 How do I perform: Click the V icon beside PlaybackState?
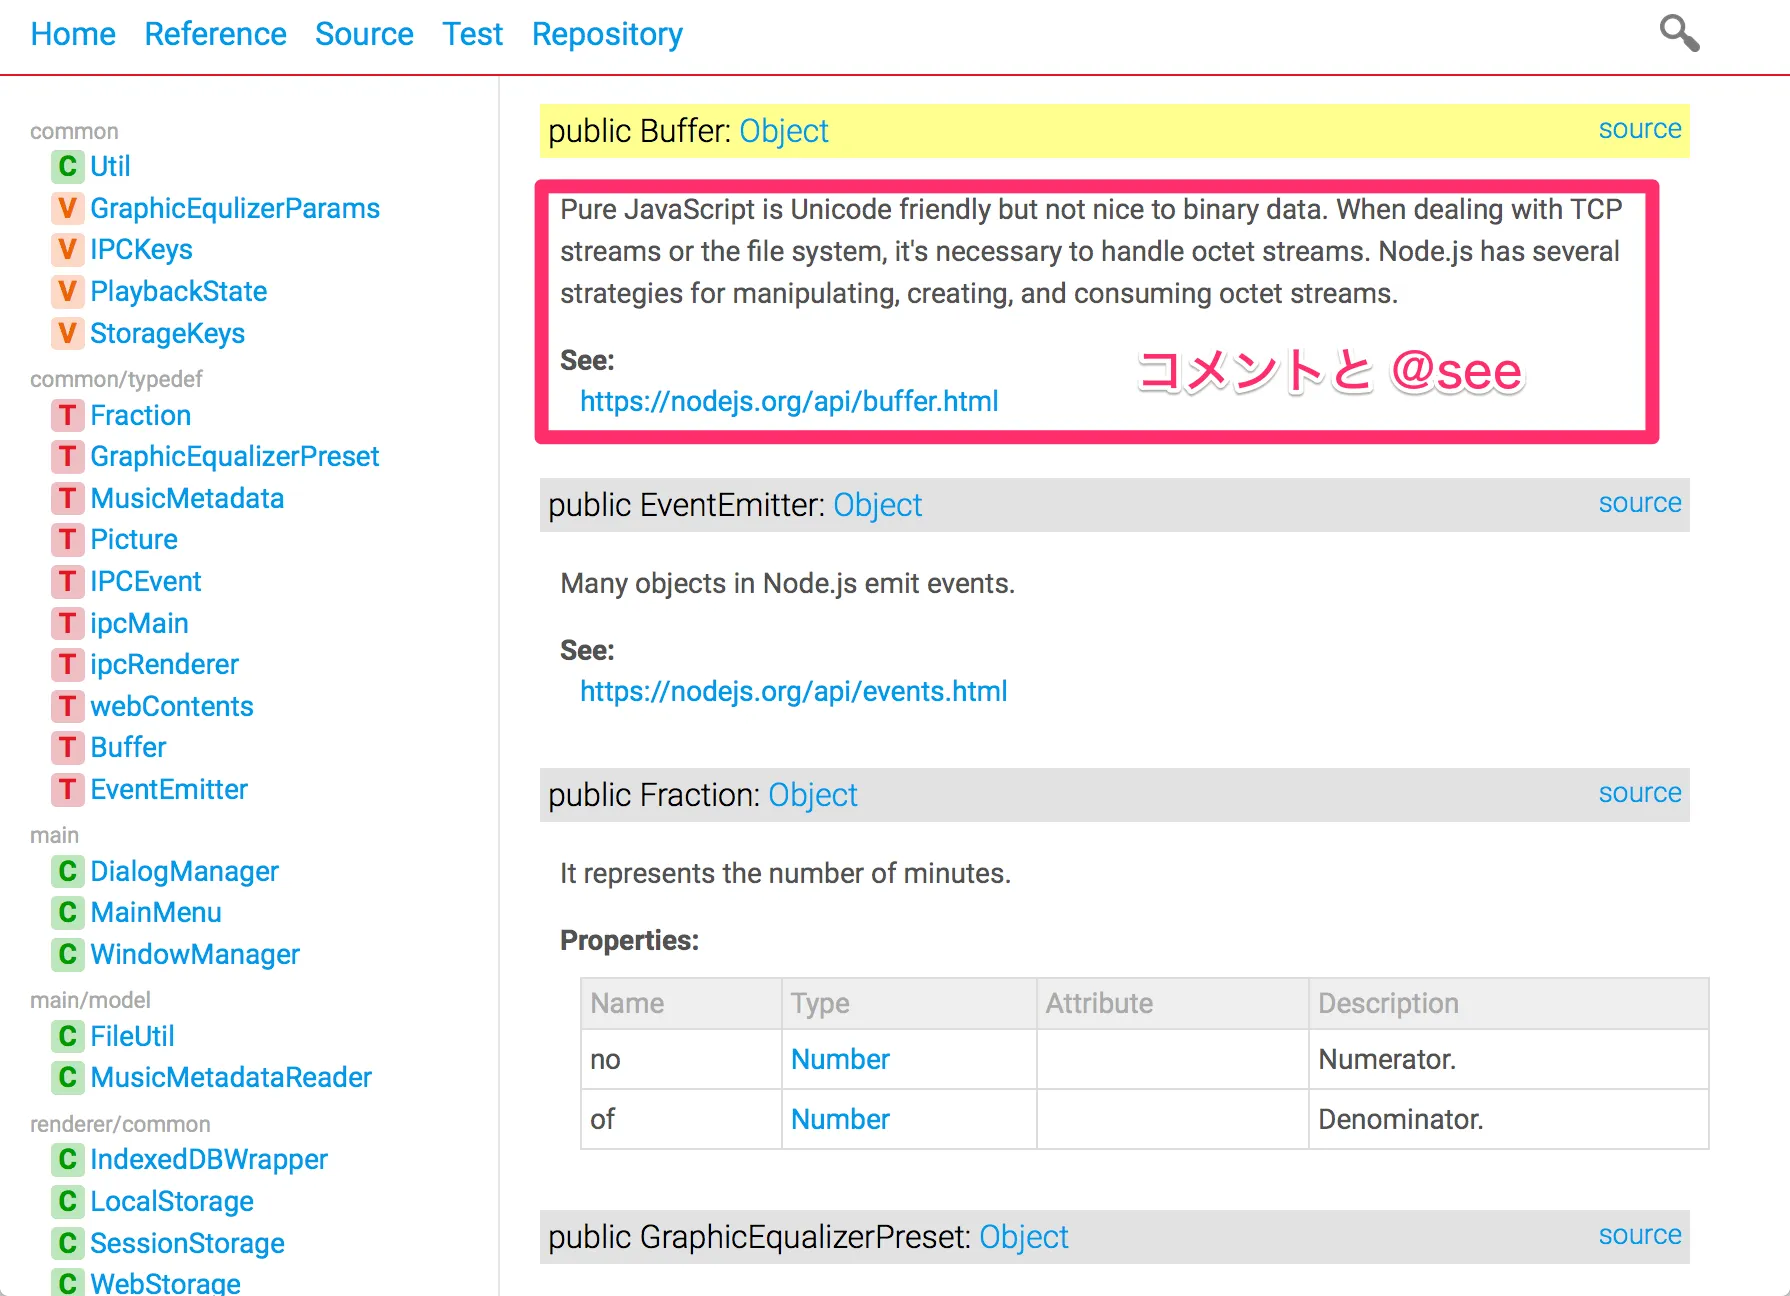67,291
